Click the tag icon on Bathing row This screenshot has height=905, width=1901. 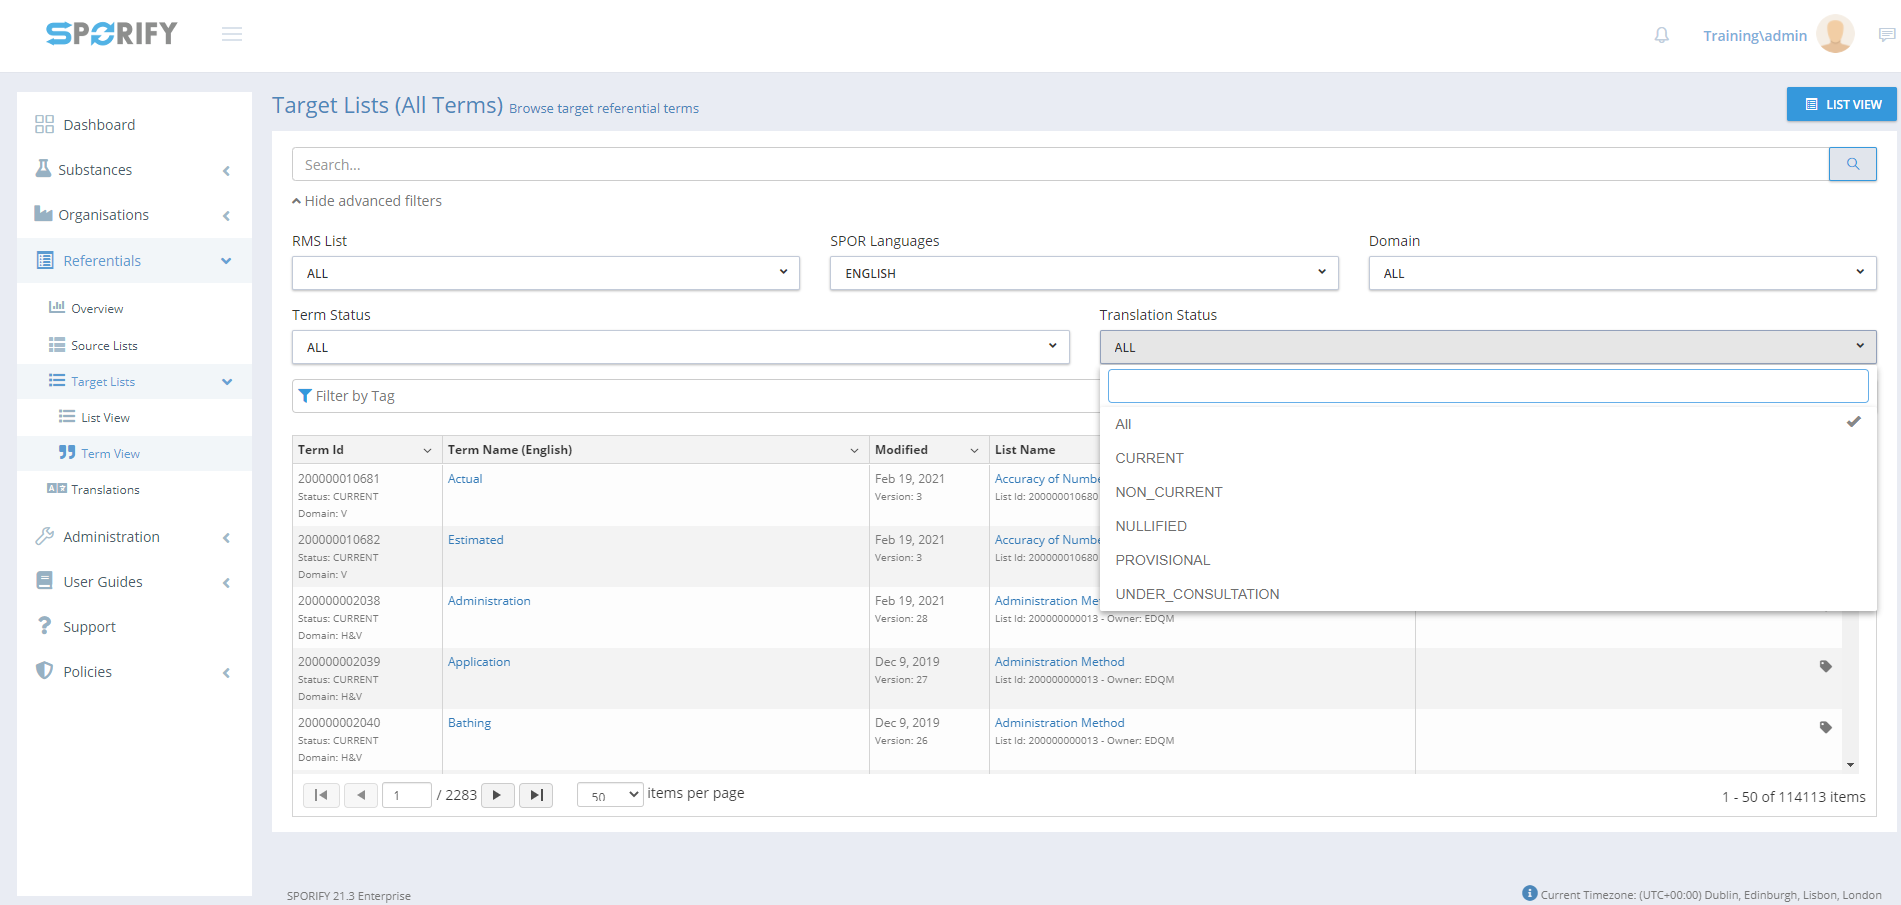click(x=1825, y=727)
